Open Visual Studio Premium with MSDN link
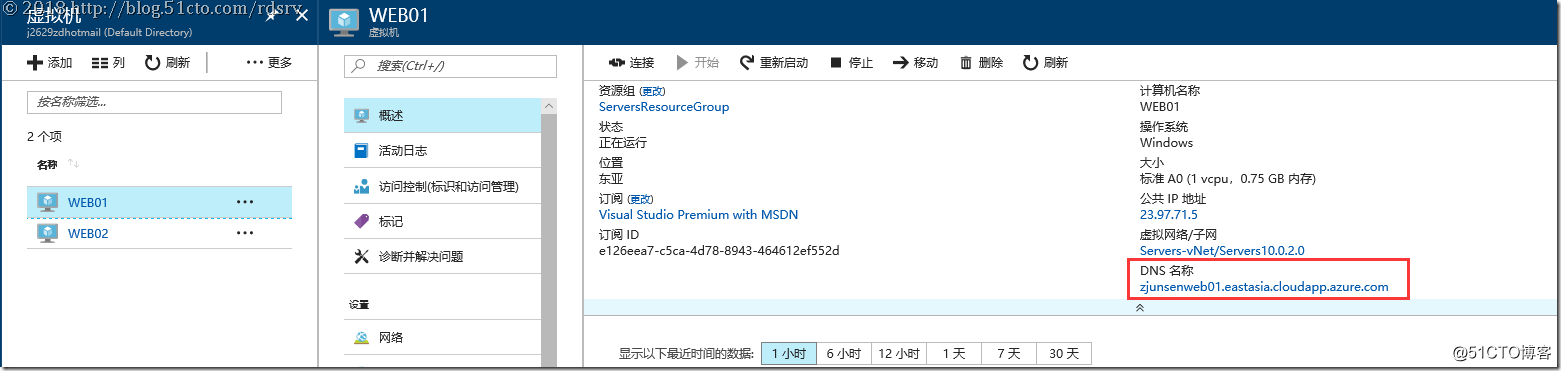1561x371 pixels. [698, 215]
